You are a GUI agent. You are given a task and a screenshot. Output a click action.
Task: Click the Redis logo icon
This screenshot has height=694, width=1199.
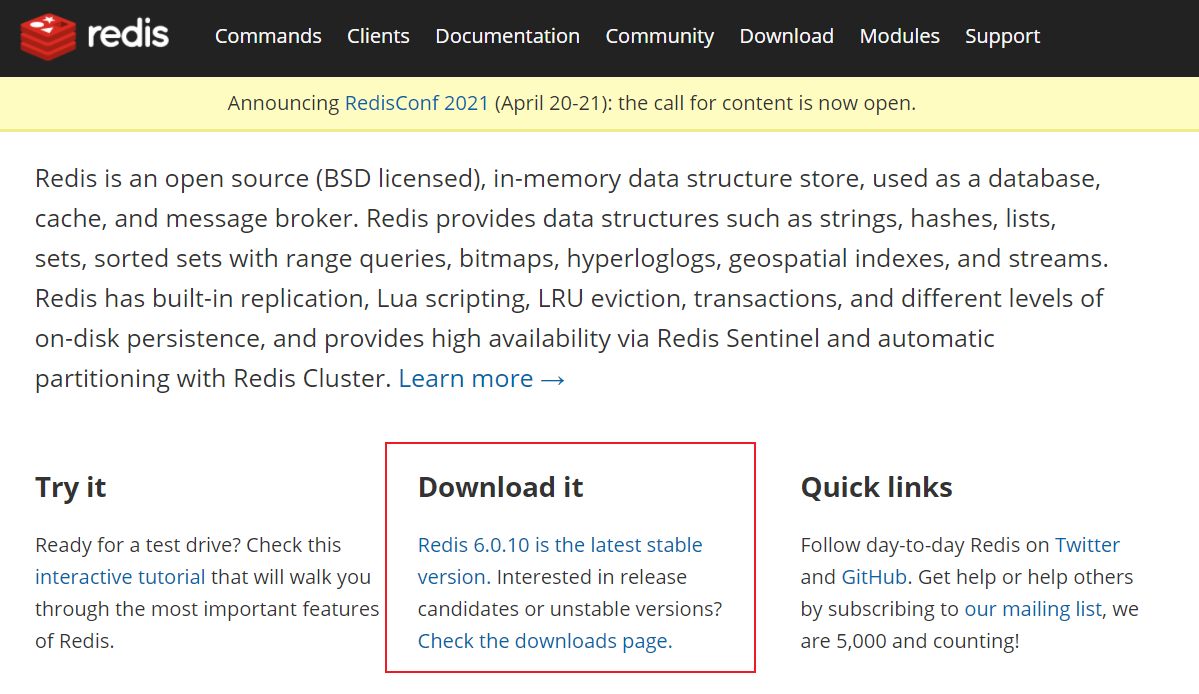click(48, 36)
